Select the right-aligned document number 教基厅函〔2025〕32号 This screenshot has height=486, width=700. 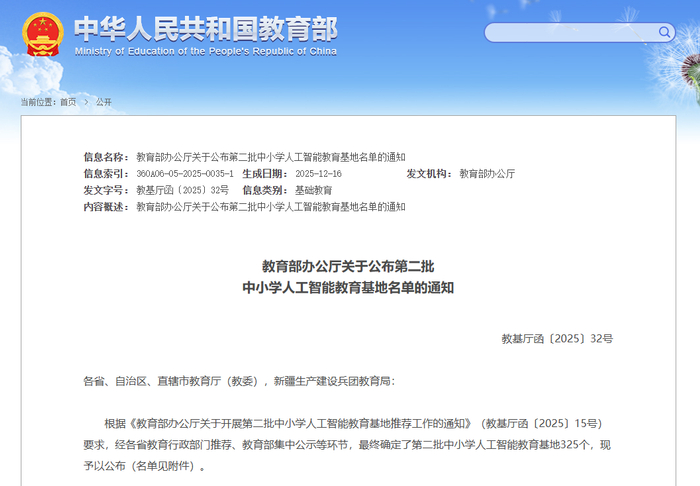557,339
